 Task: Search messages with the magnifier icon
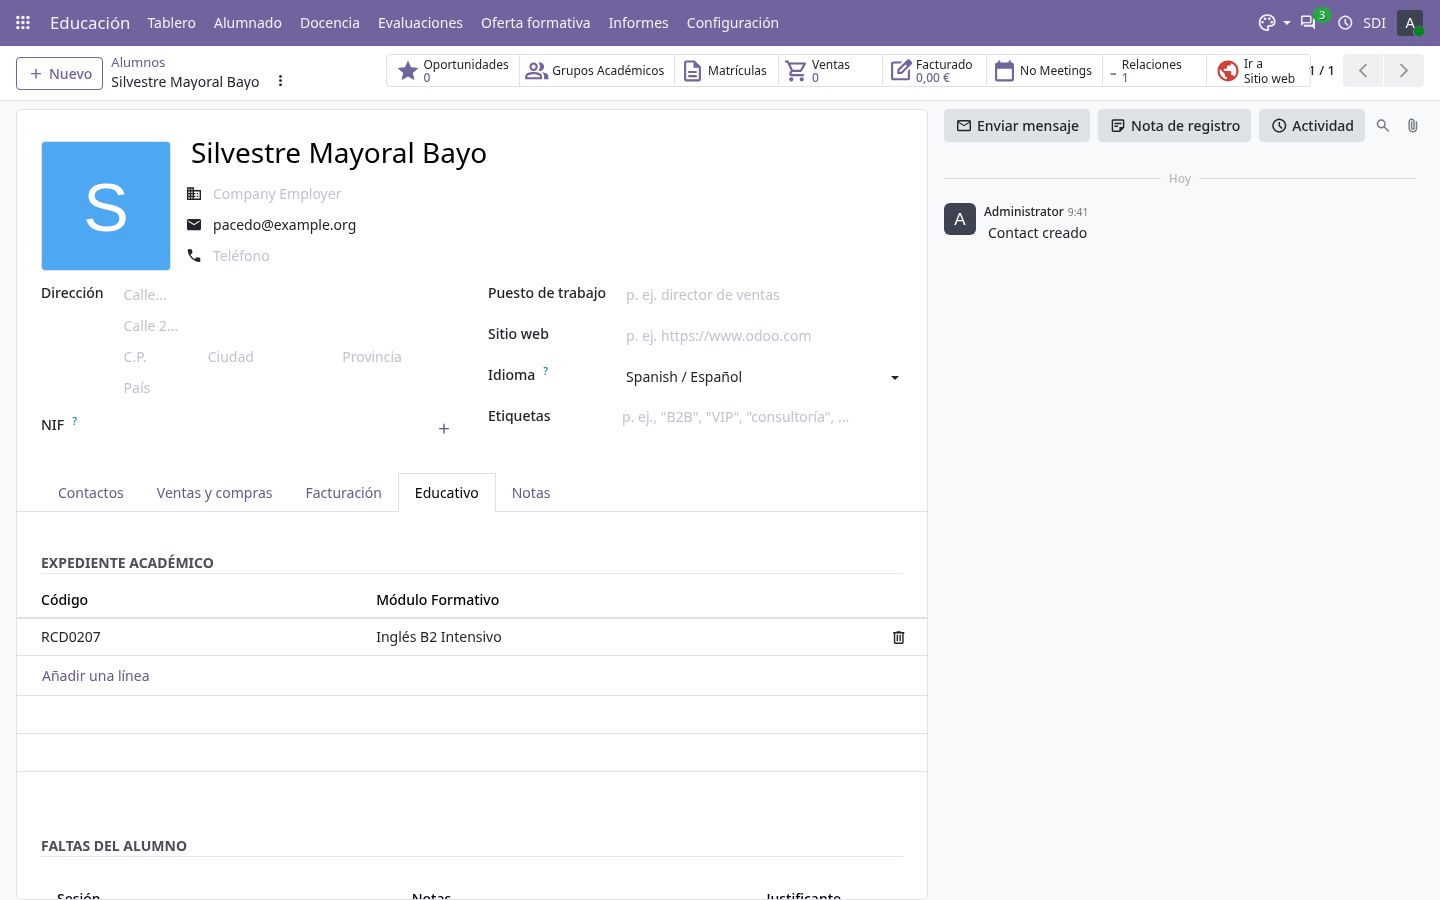click(1383, 126)
